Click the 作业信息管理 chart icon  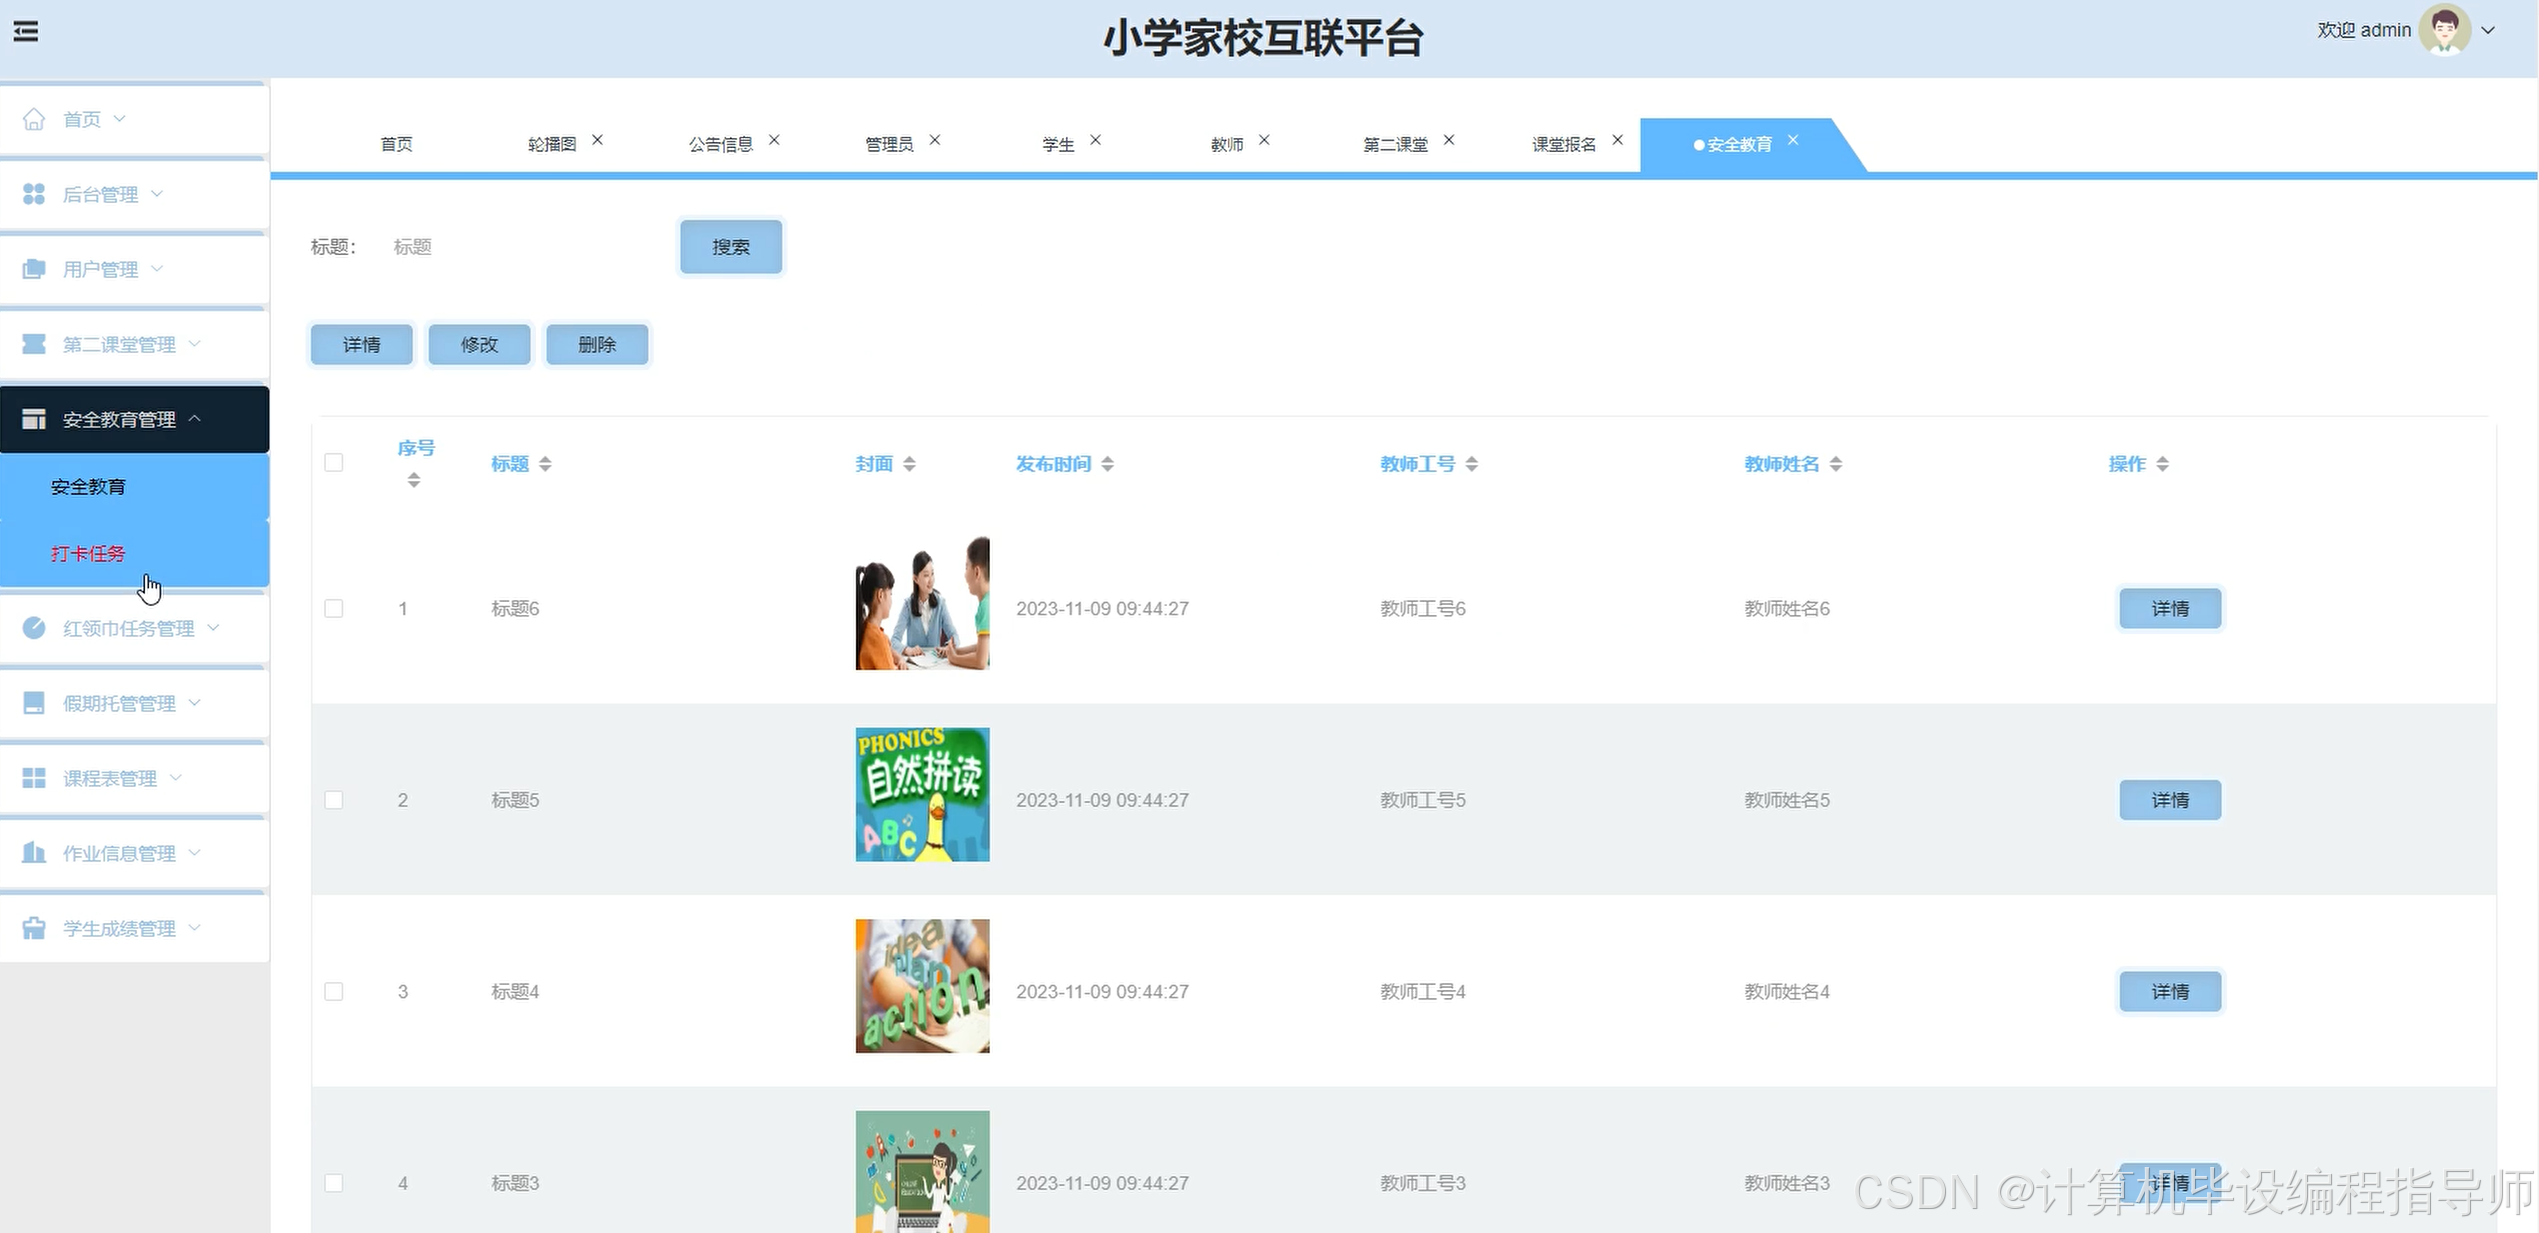click(34, 853)
